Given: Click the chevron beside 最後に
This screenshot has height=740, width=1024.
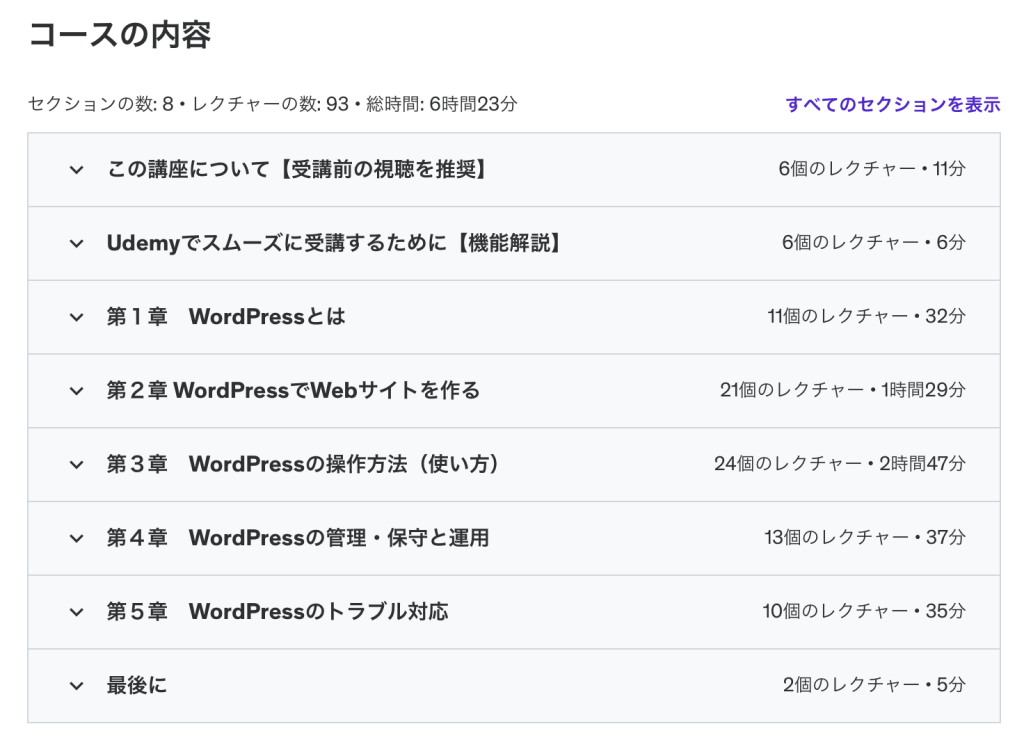Looking at the screenshot, I should (76, 686).
